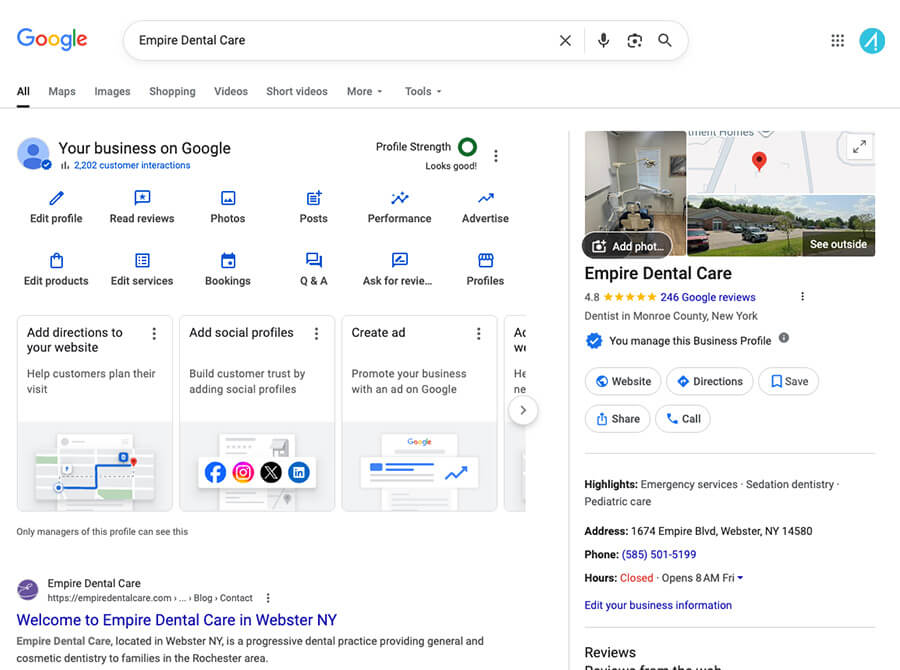
Task: Click the Profile Strength ring indicator
Action: pyautogui.click(x=469, y=146)
